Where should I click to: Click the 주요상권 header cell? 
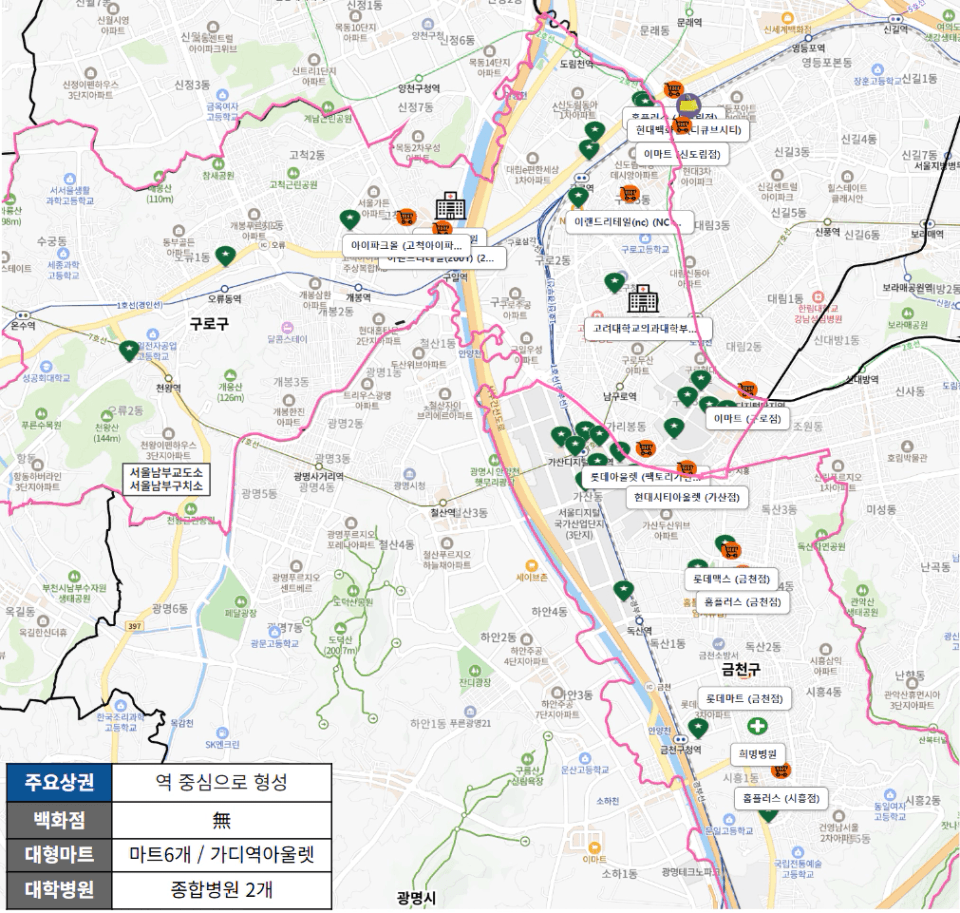[59, 782]
